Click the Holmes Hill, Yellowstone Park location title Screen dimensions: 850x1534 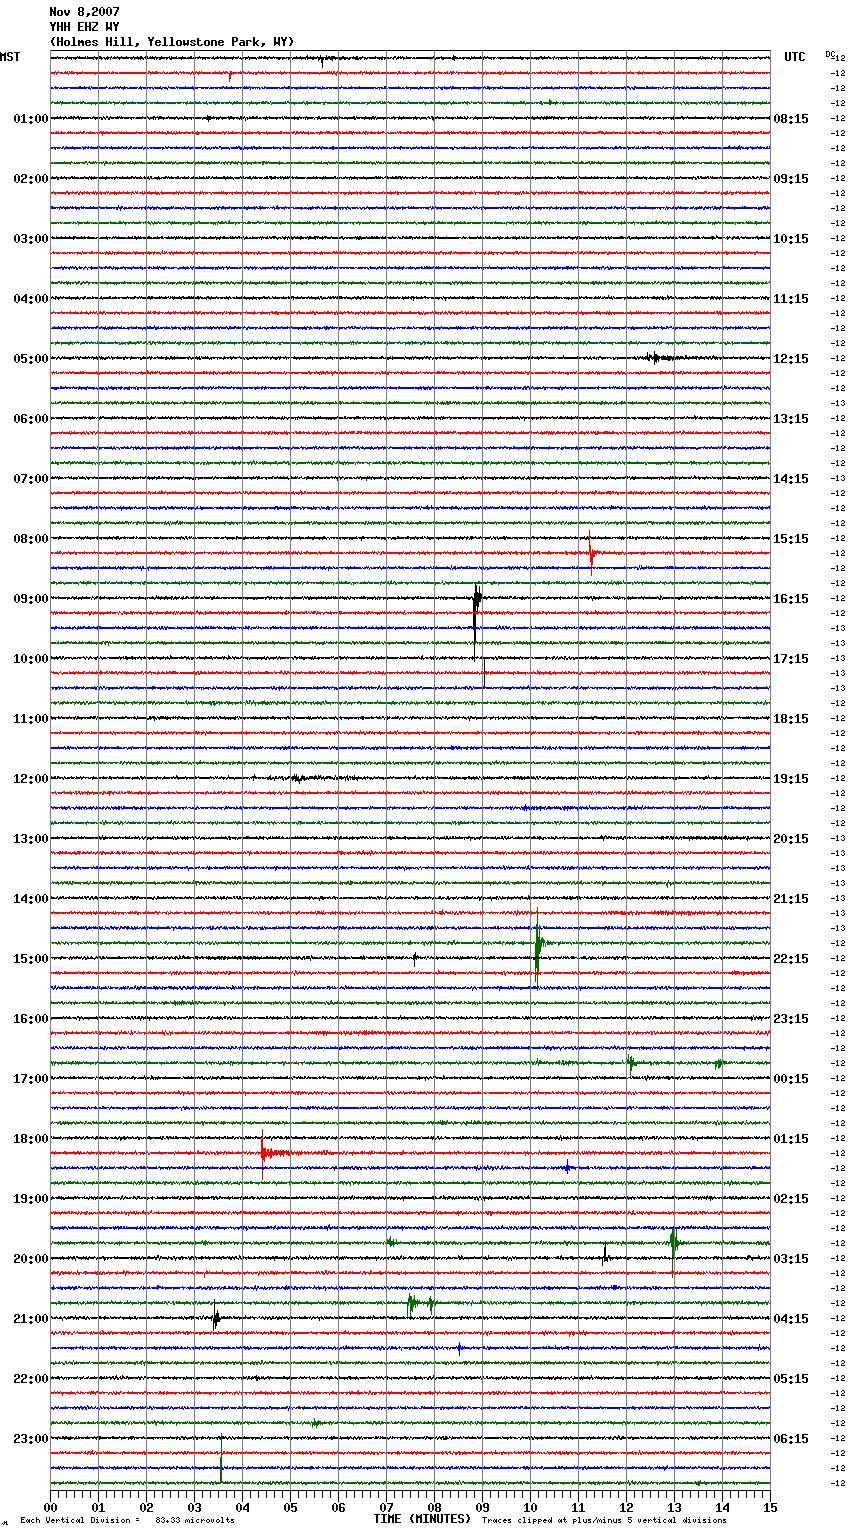[x=172, y=42]
